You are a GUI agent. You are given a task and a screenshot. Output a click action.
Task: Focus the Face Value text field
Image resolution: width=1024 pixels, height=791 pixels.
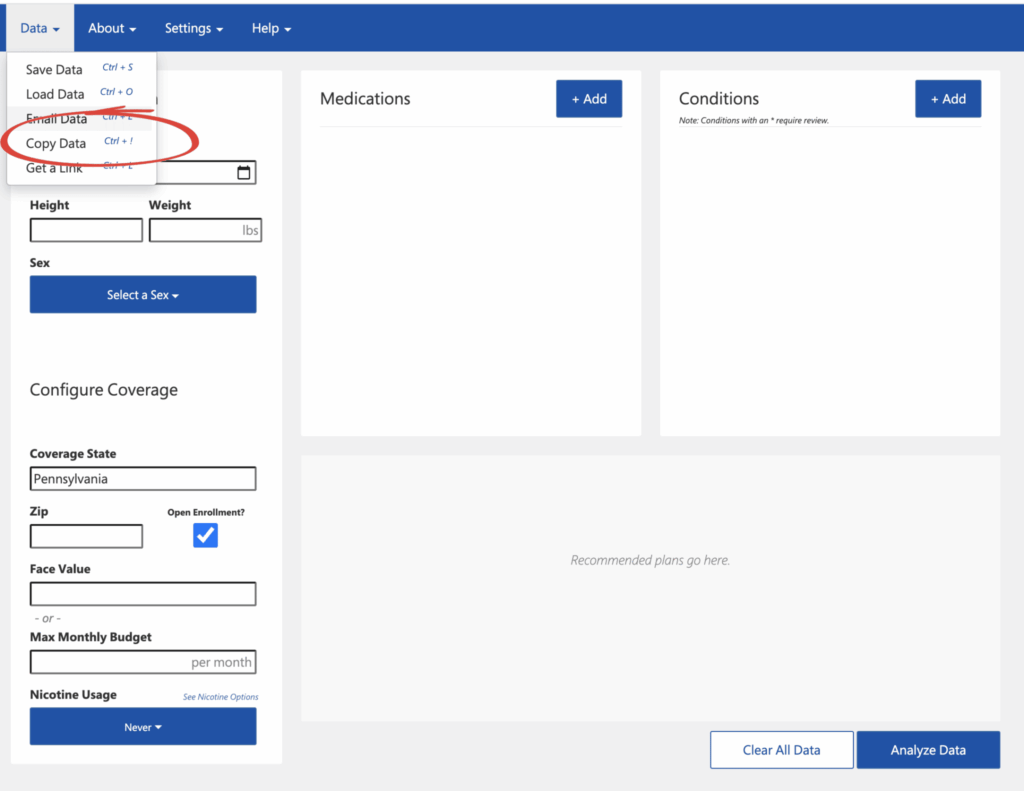(143, 594)
